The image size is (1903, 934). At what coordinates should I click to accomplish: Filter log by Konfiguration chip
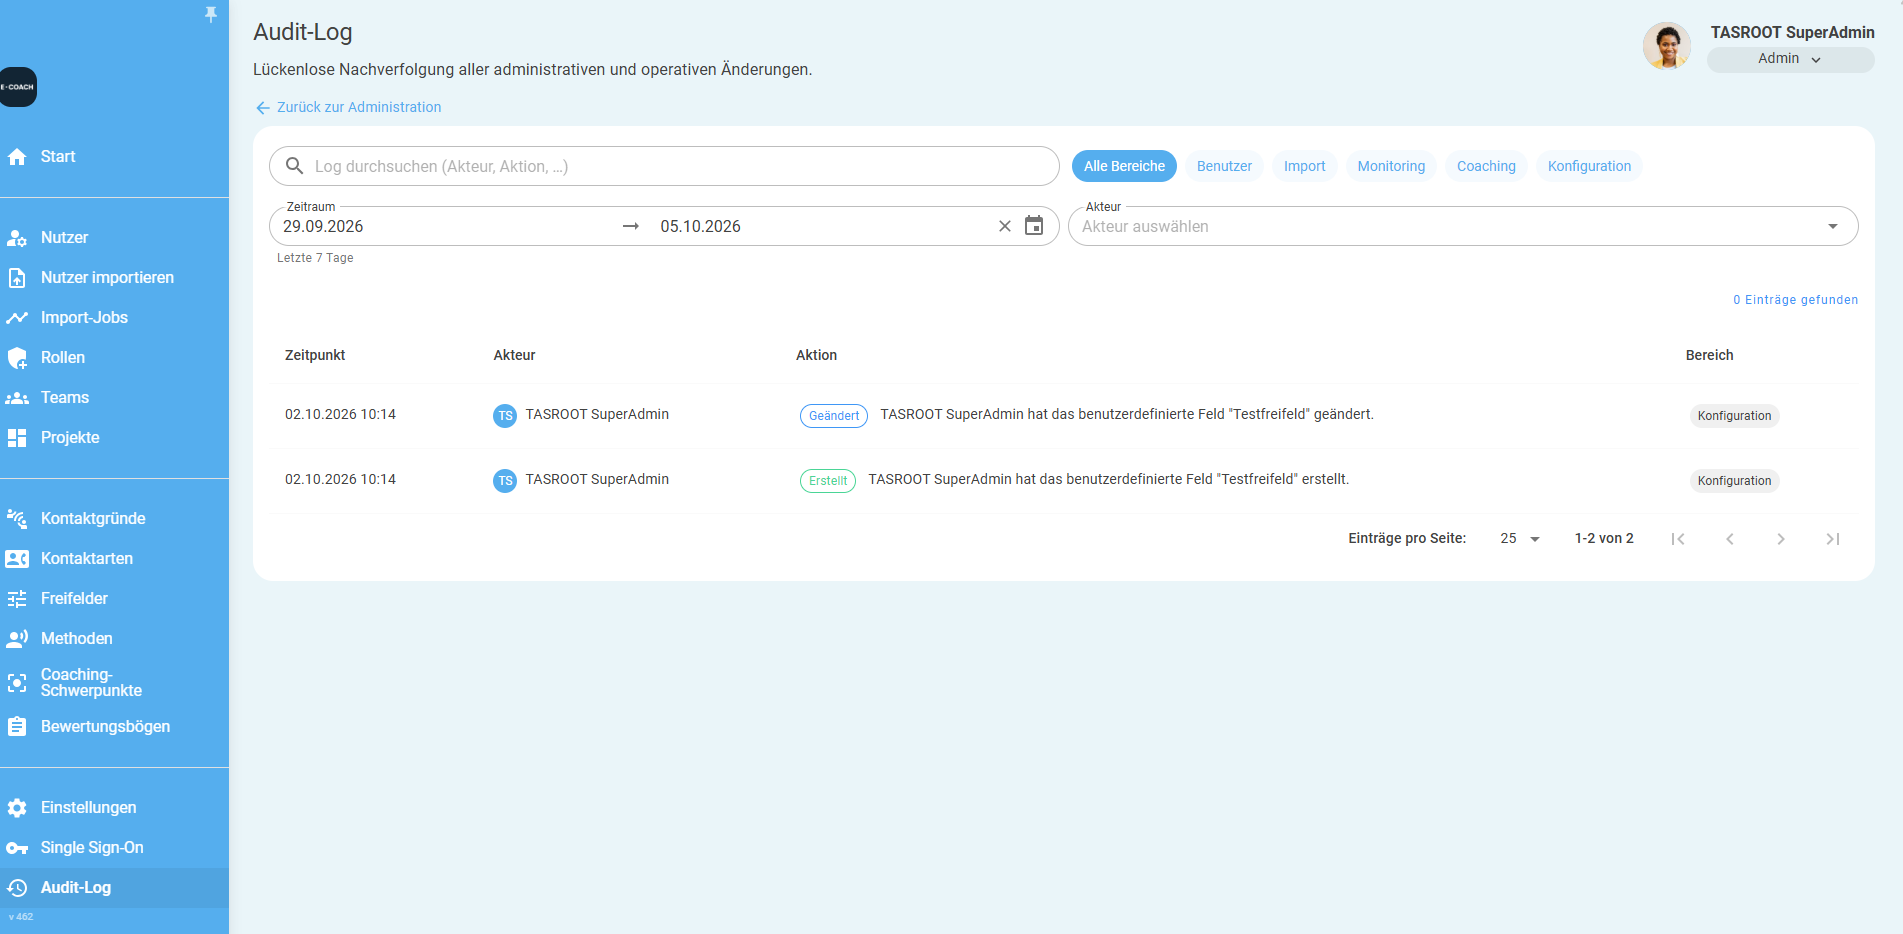(1589, 166)
